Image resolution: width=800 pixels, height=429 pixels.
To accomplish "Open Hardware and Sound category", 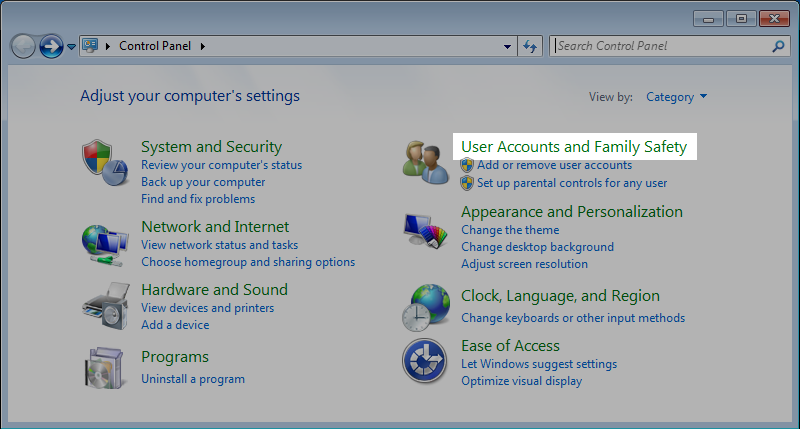I will click(214, 290).
